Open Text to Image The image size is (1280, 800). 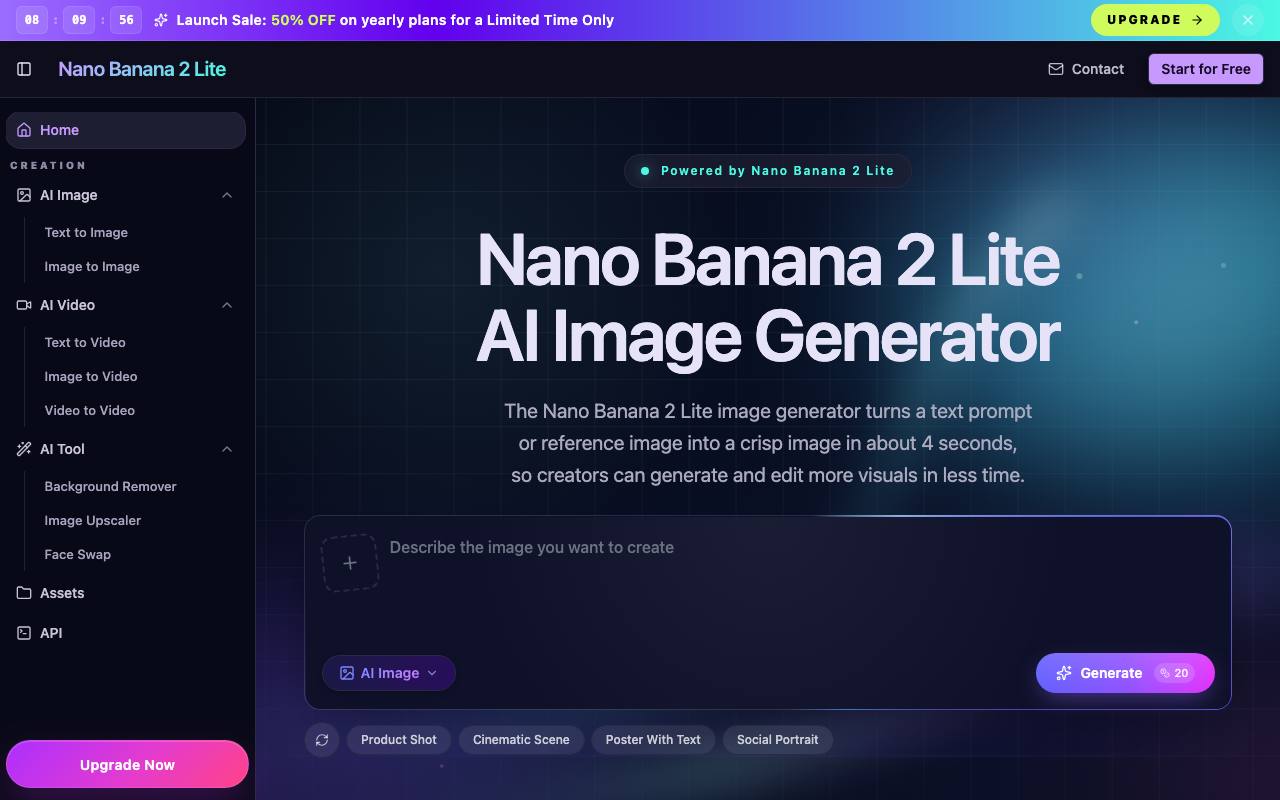(86, 232)
